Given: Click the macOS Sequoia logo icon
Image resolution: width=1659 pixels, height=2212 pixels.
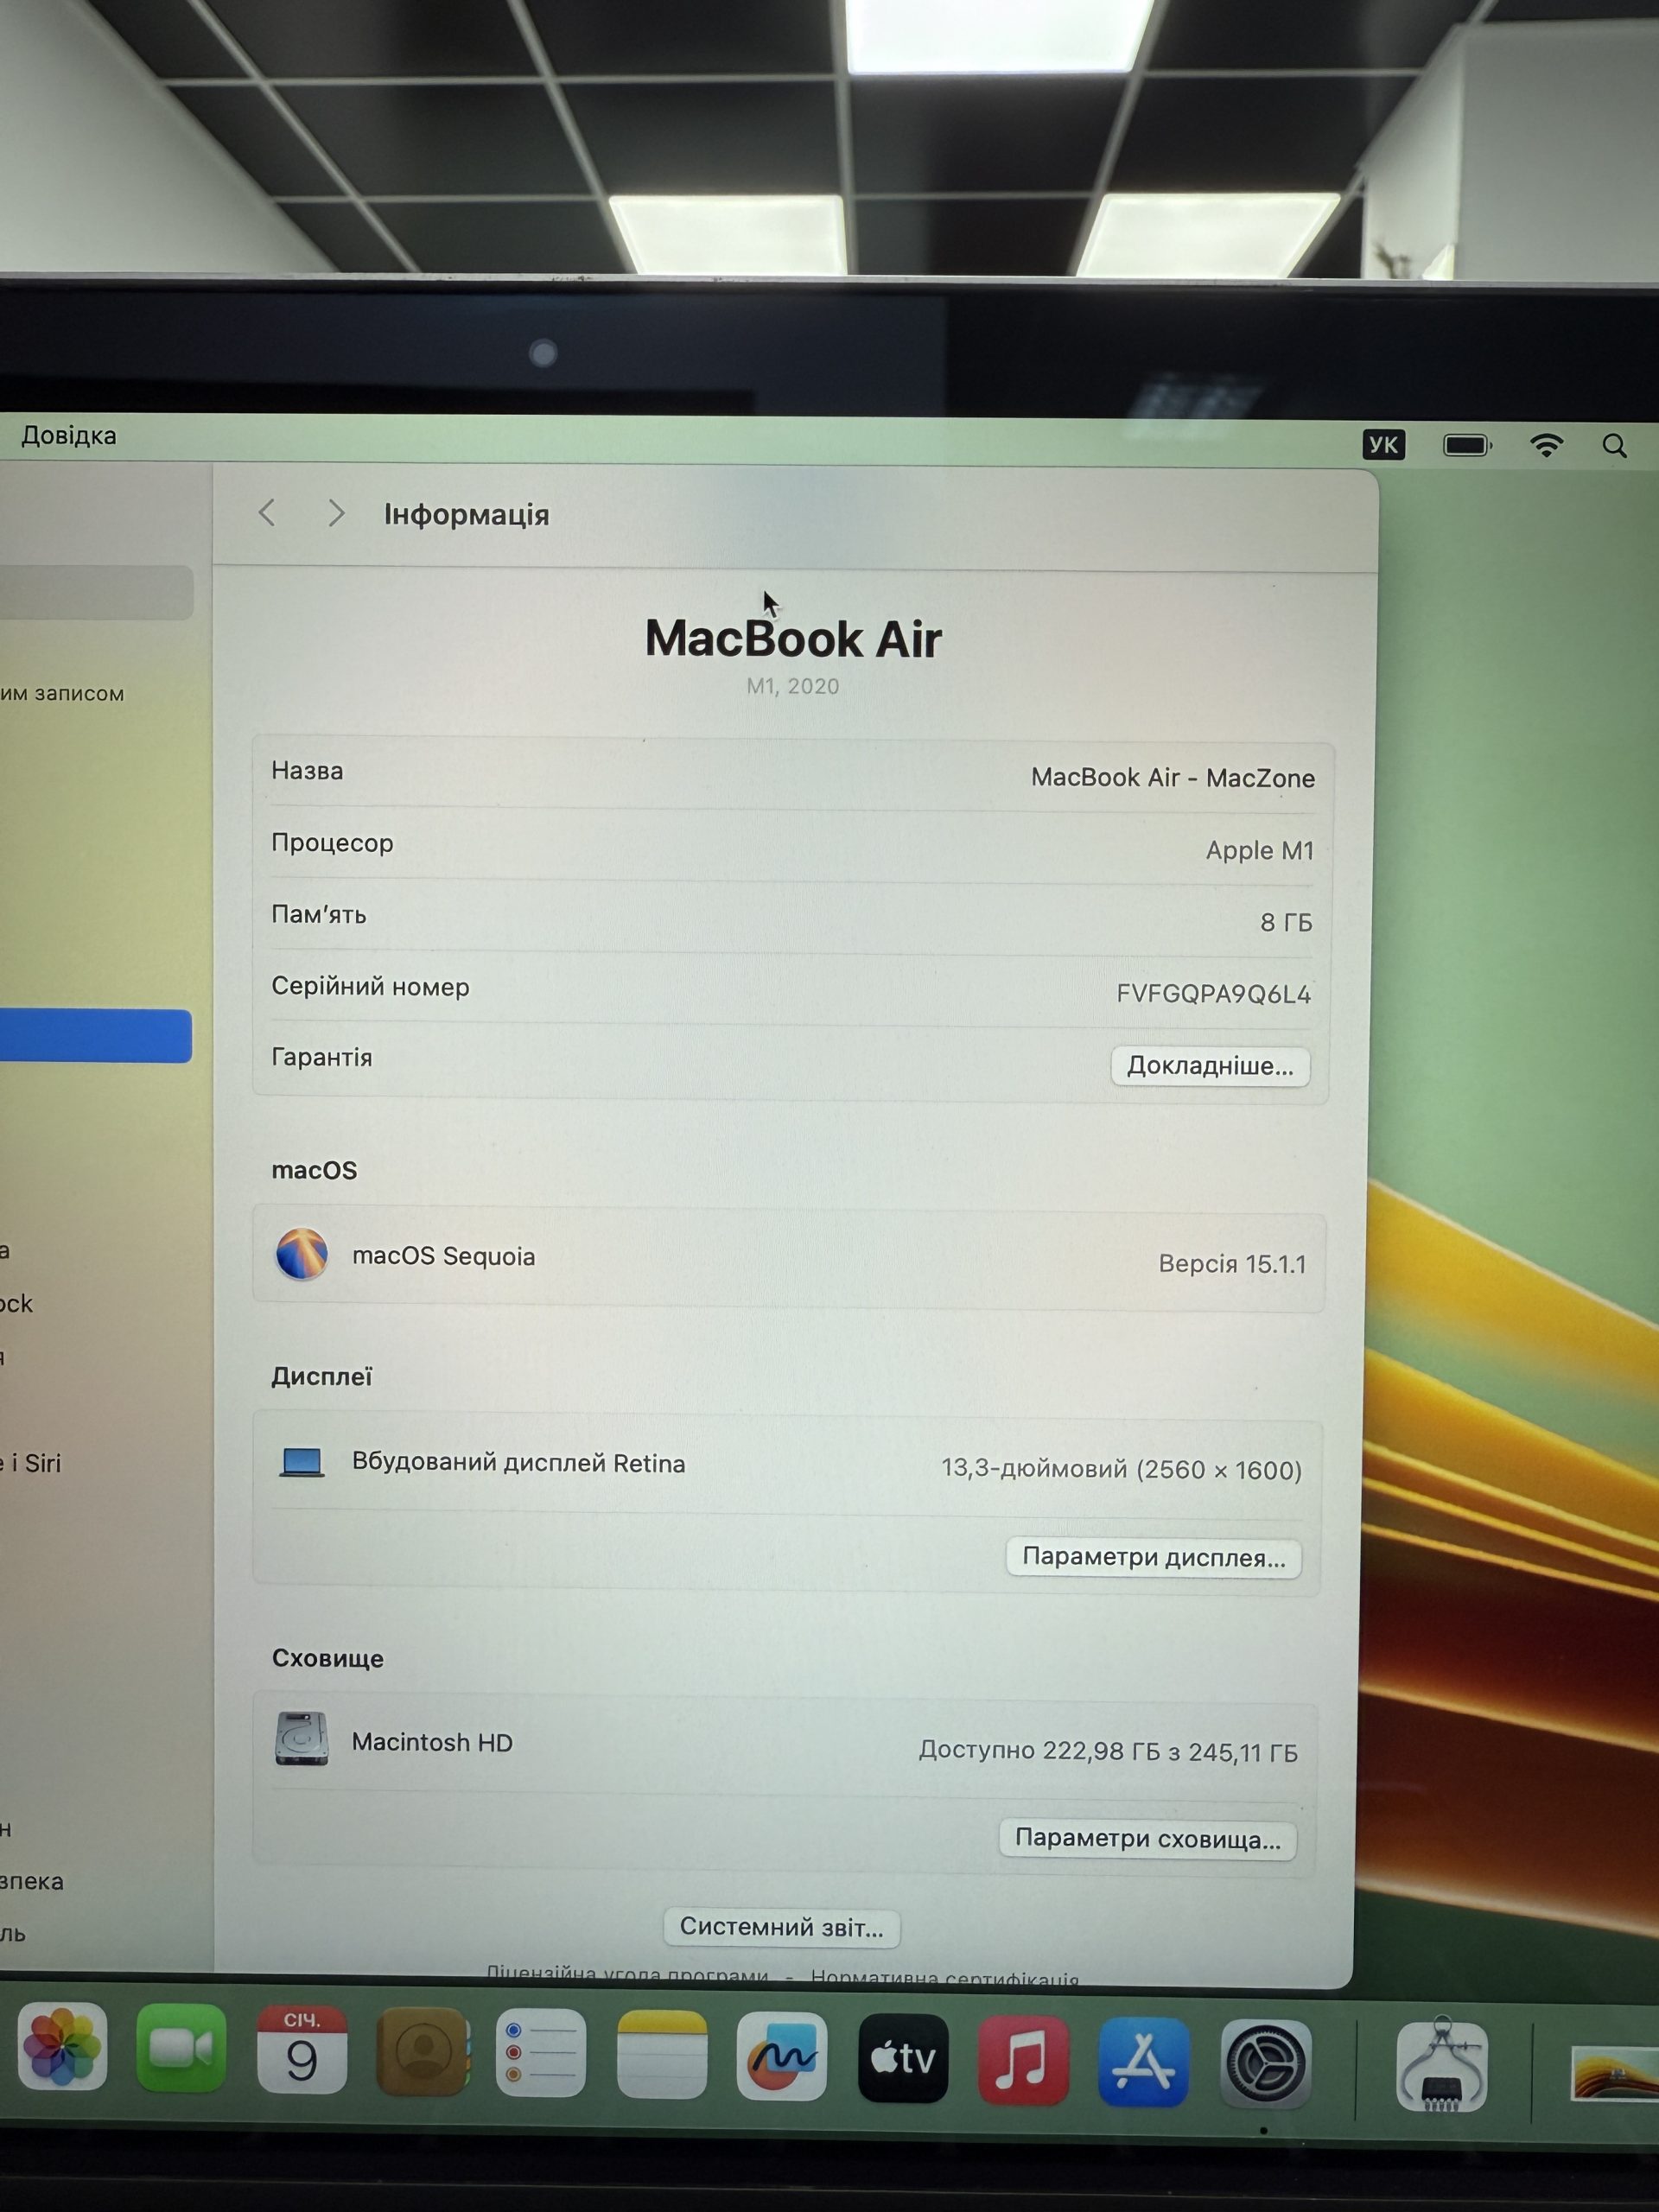Looking at the screenshot, I should [301, 1253].
